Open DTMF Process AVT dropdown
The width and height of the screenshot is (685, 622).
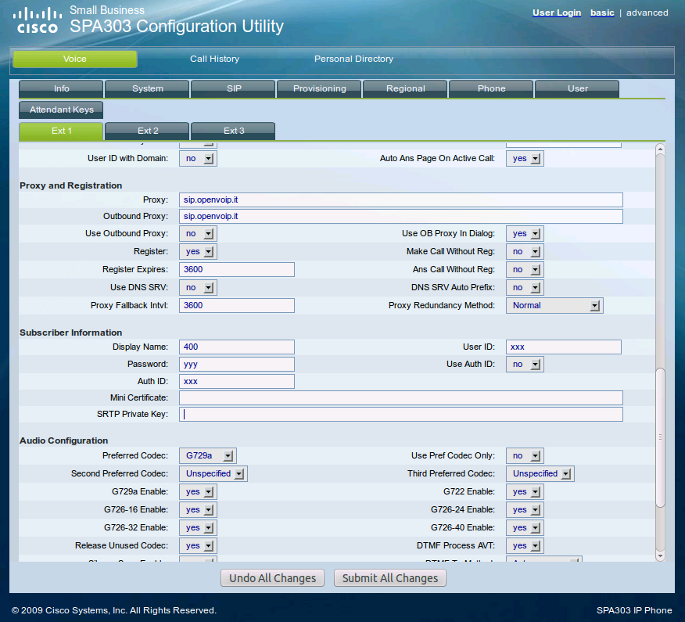click(x=525, y=546)
